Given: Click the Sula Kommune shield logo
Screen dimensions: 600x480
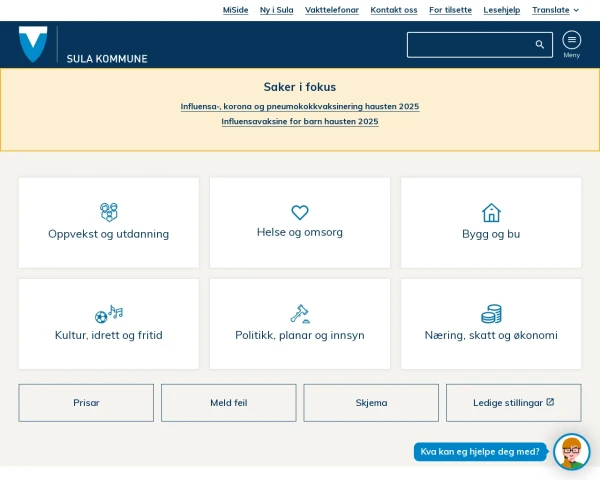Looking at the screenshot, I should (x=33, y=45).
